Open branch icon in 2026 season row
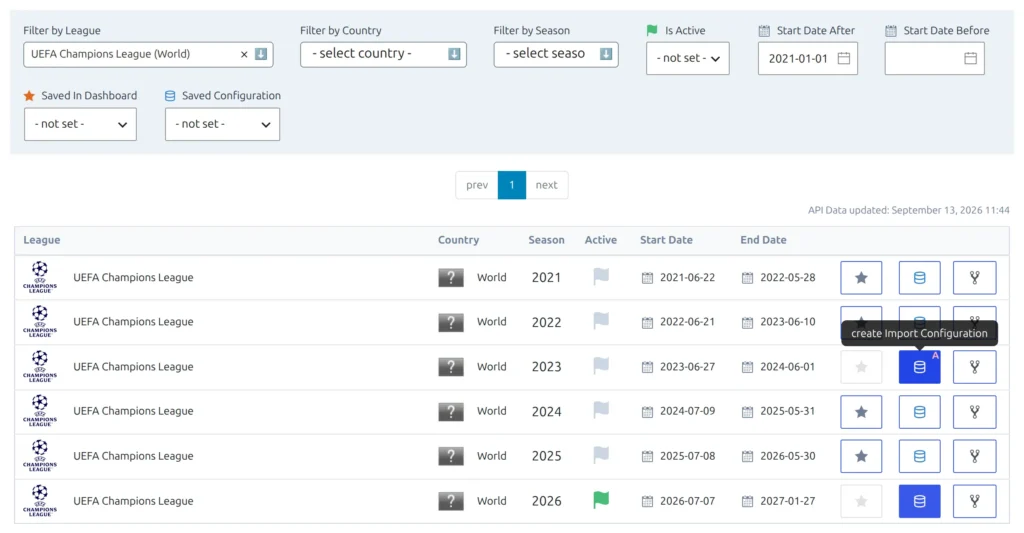The width and height of the screenshot is (1024, 533). (x=974, y=501)
